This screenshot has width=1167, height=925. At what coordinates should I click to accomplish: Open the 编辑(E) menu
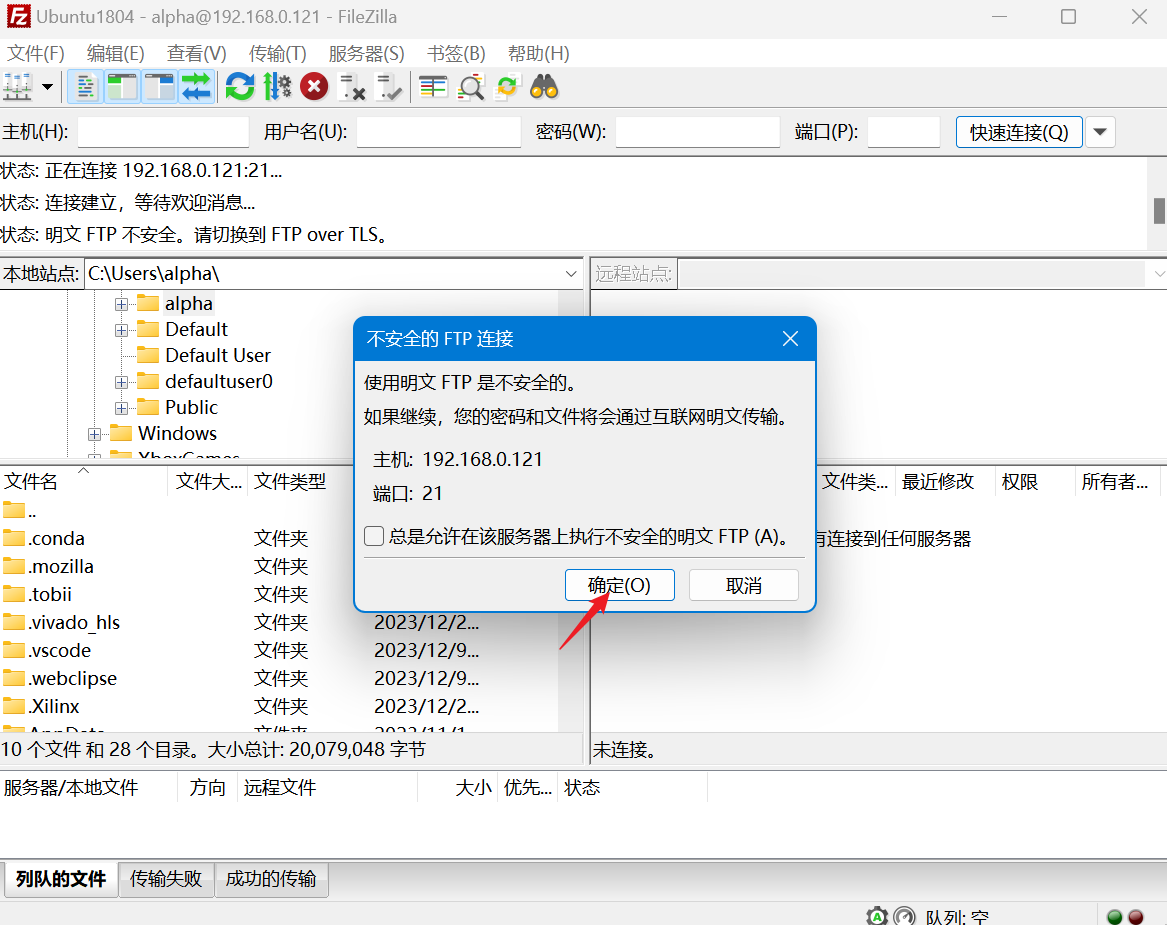(115, 54)
